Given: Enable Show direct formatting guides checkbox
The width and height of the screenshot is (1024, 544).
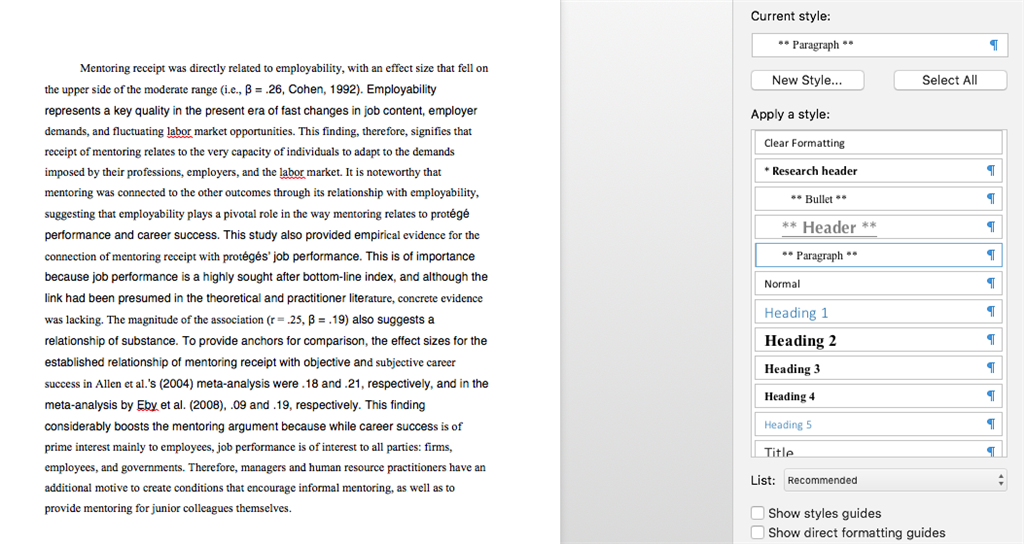Looking at the screenshot, I should point(758,532).
